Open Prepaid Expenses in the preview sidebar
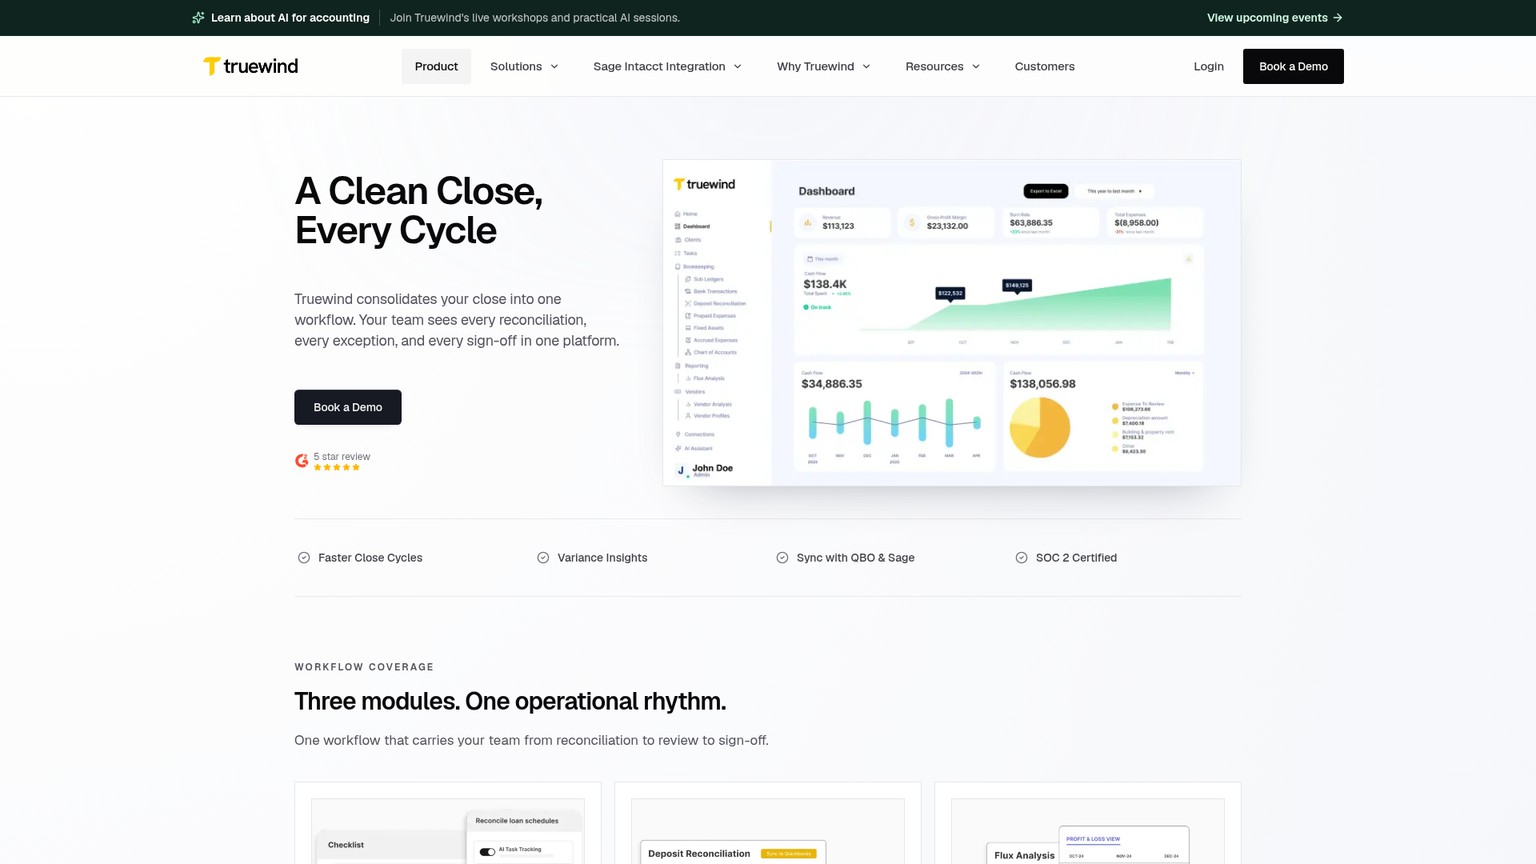Image resolution: width=1536 pixels, height=864 pixels. (x=711, y=316)
